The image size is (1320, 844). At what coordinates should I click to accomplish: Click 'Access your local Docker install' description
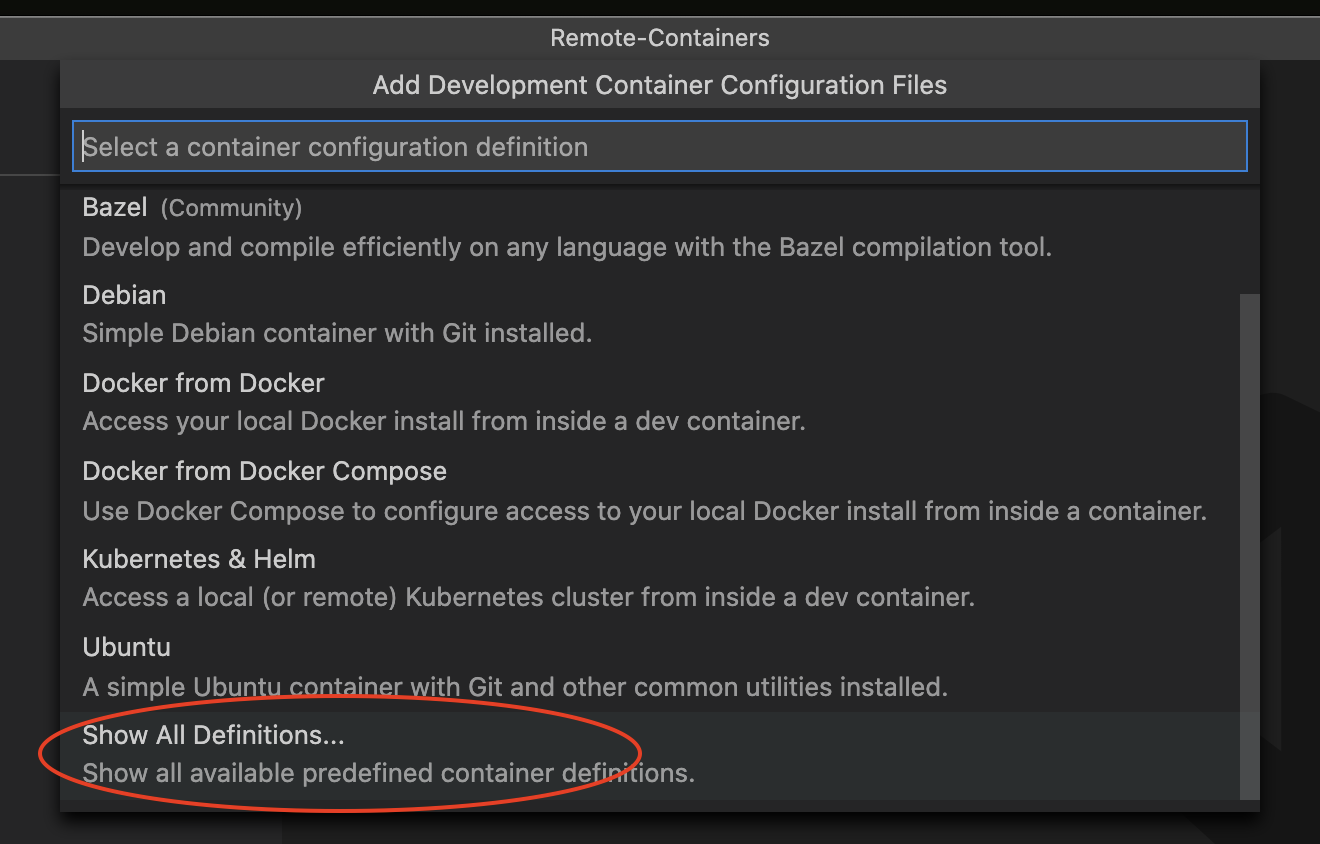[444, 421]
